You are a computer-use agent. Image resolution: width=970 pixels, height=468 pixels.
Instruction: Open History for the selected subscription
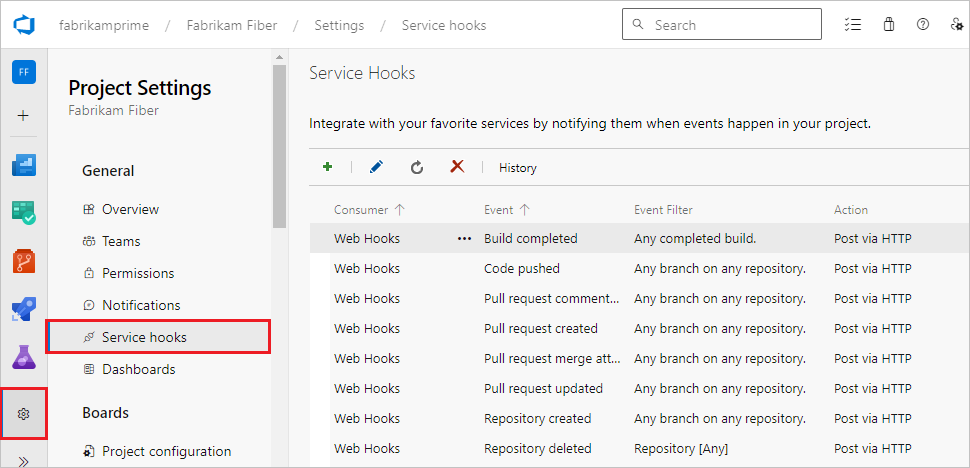[518, 168]
